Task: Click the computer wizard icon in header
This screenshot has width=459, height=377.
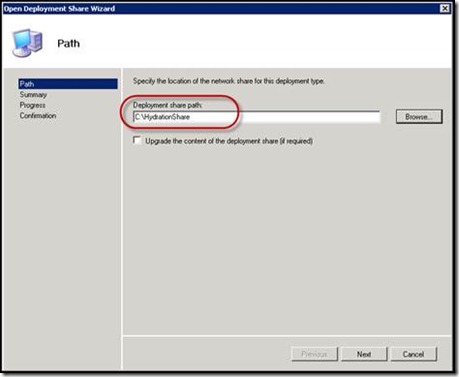Action: 27,43
